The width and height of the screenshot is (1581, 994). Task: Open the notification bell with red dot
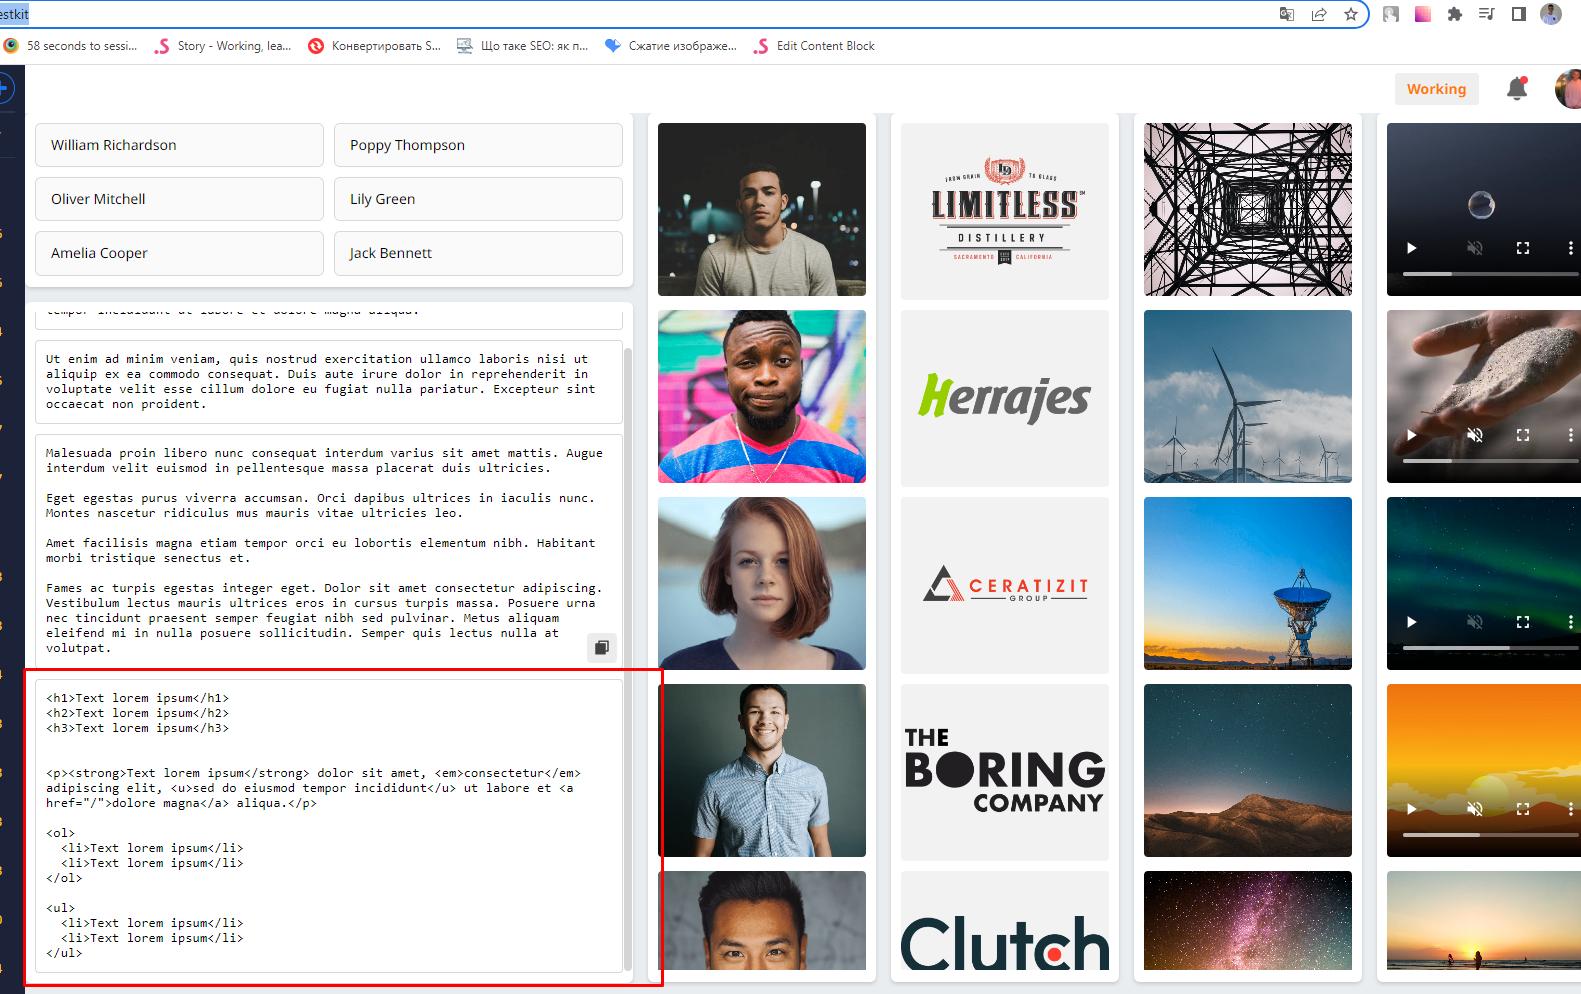[x=1517, y=88]
